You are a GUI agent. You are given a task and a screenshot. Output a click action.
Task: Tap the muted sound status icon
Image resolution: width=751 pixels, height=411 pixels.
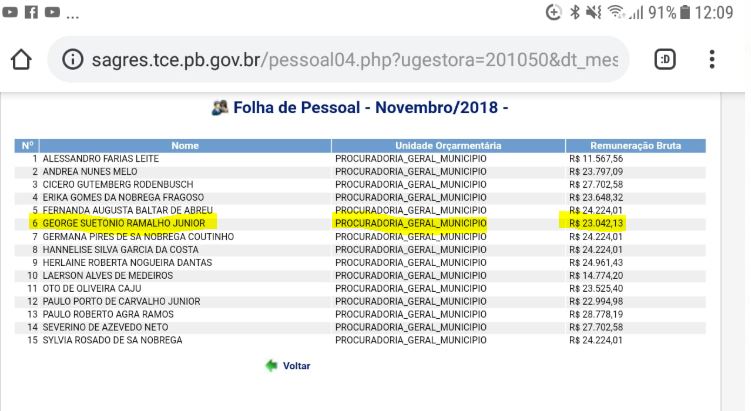coord(594,12)
